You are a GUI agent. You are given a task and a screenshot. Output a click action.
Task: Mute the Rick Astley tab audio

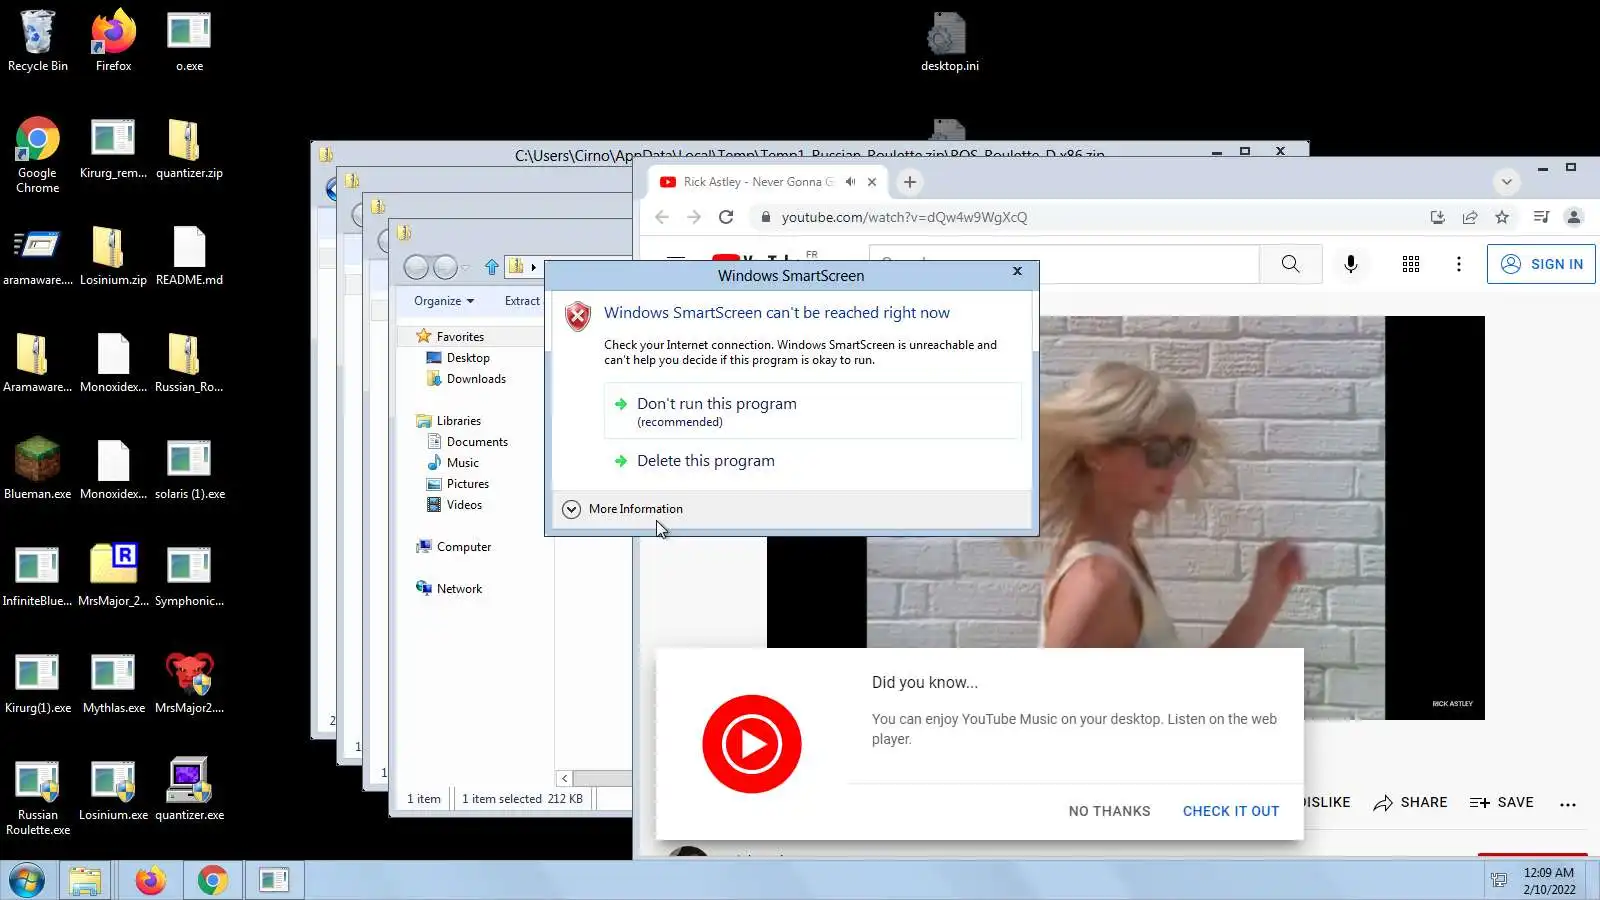point(850,182)
